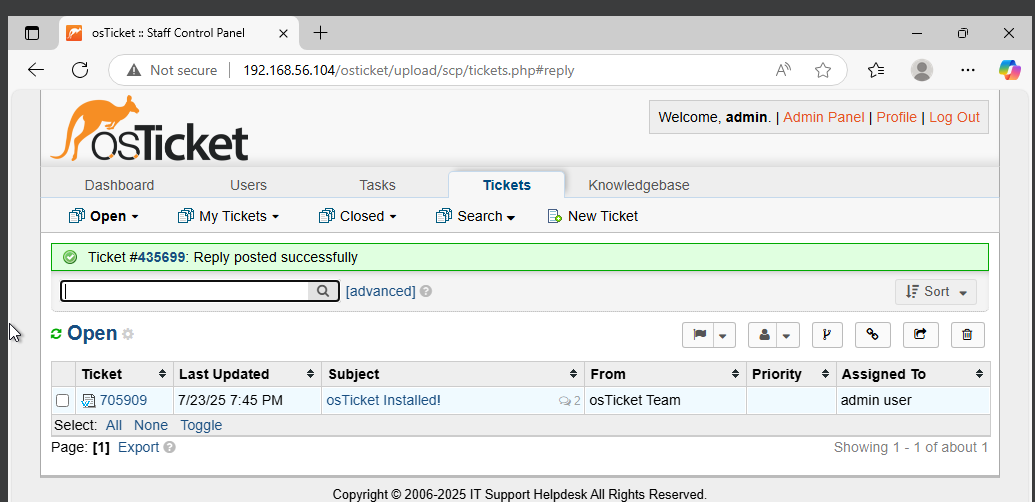This screenshot has height=502, width=1035.
Task: Open the advanced search link
Action: [380, 292]
